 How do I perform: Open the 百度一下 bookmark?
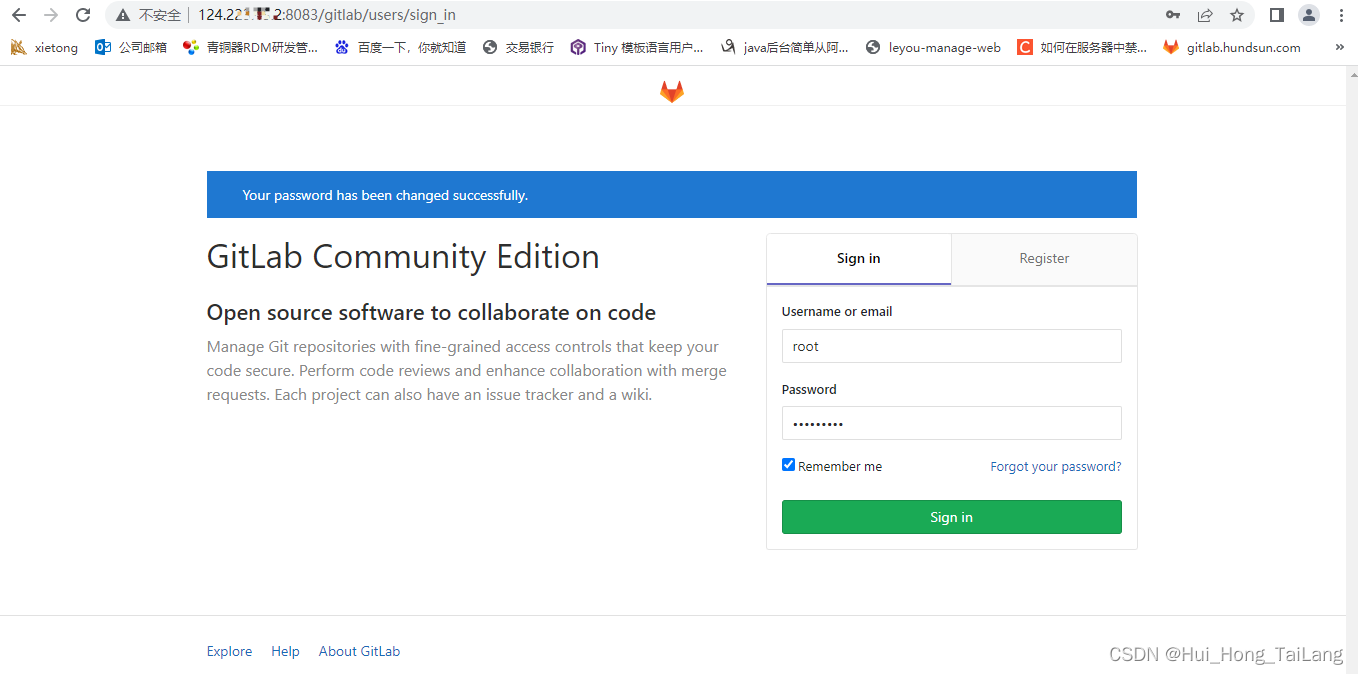[400, 47]
